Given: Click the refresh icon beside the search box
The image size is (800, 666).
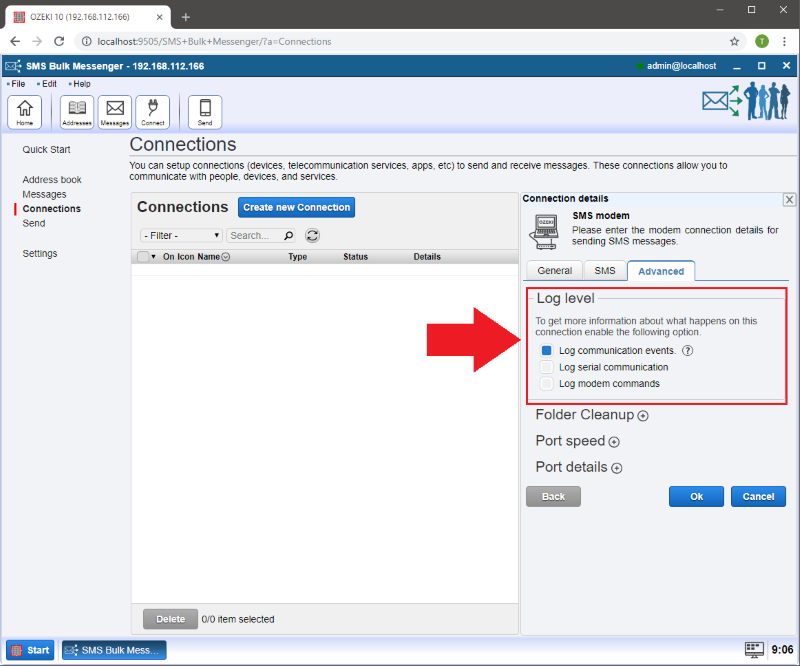Looking at the screenshot, I should pyautogui.click(x=312, y=236).
